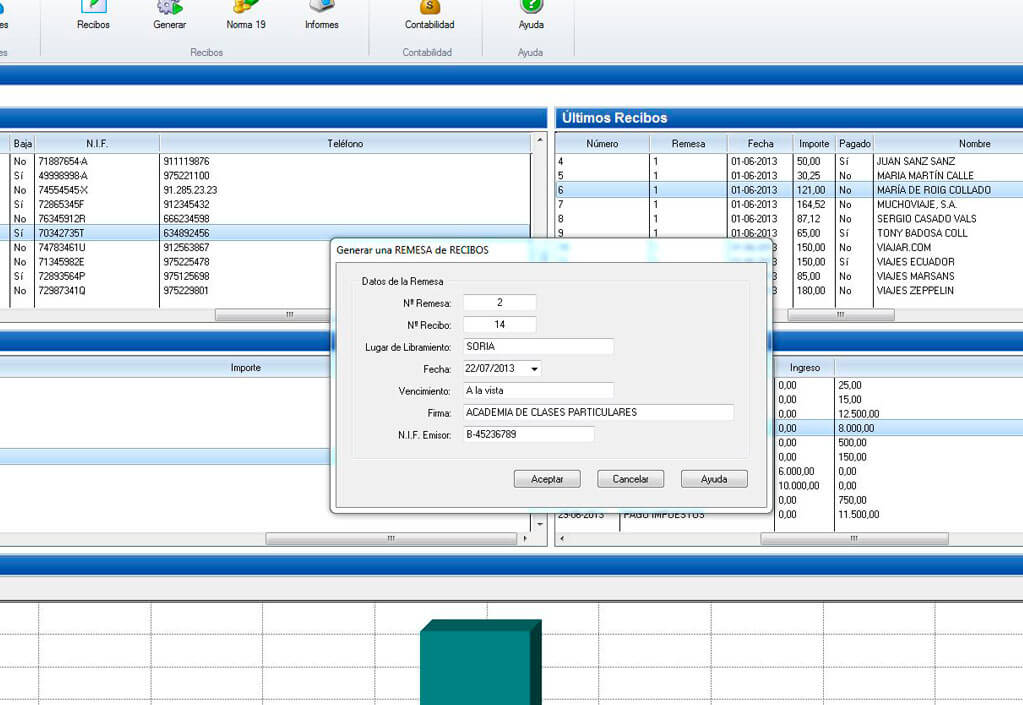
Task: Click the dialog's Ayuda button
Action: (714, 479)
